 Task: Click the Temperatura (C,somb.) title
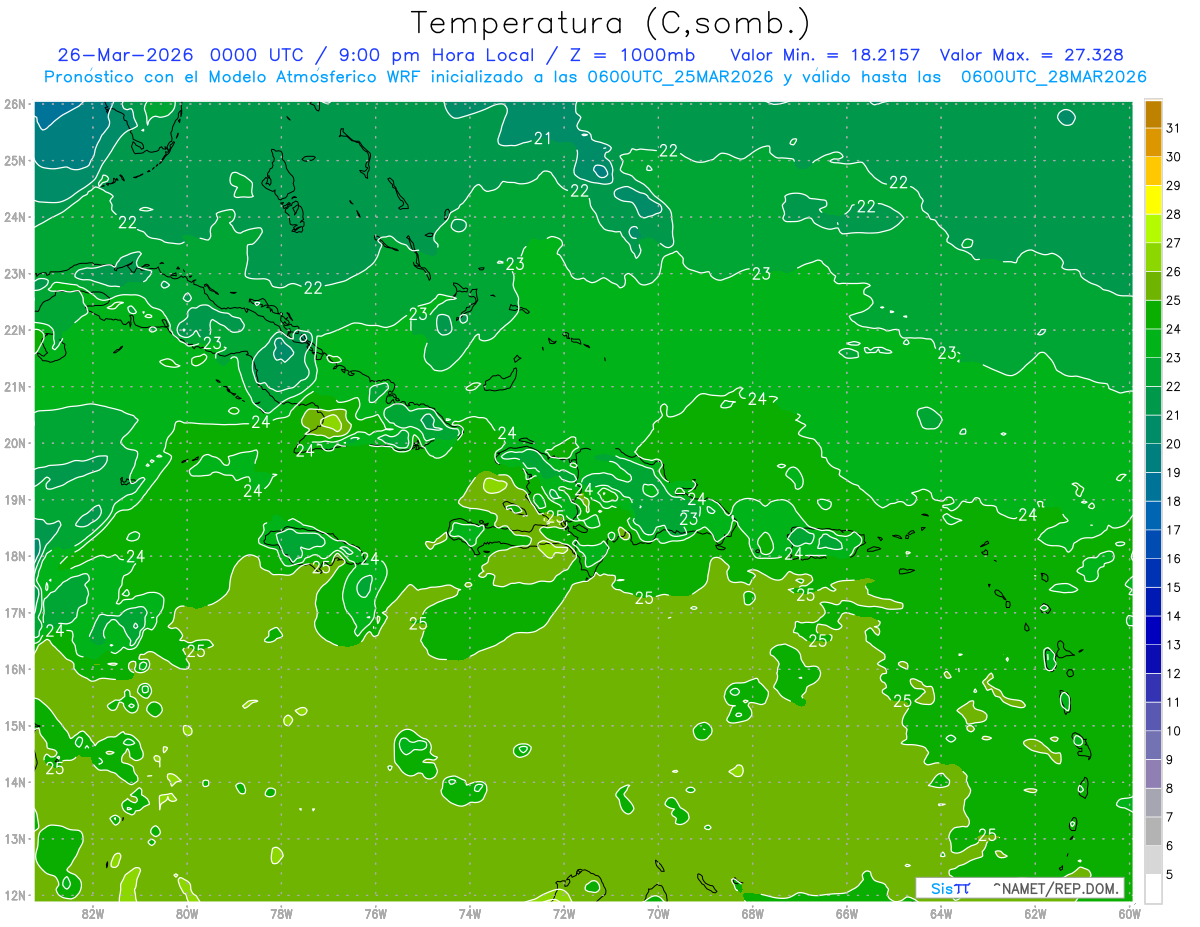point(611,23)
